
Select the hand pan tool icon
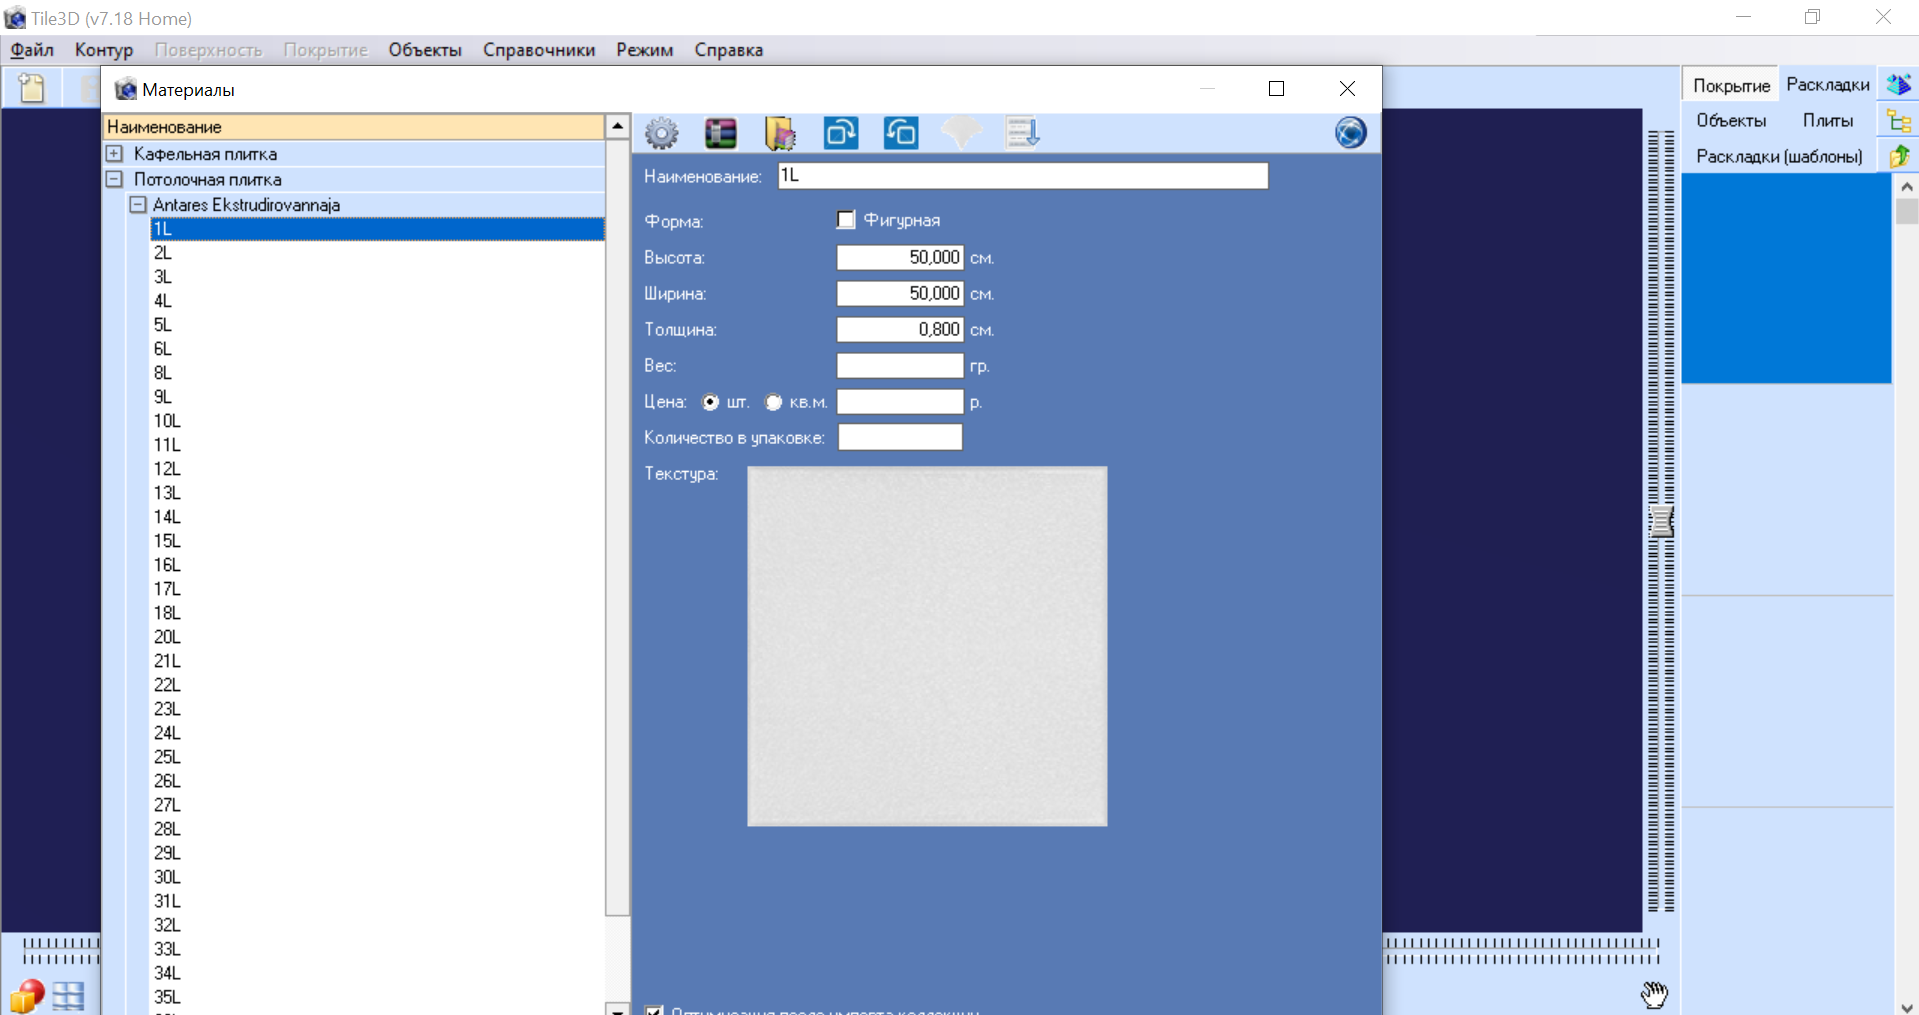(x=1654, y=994)
